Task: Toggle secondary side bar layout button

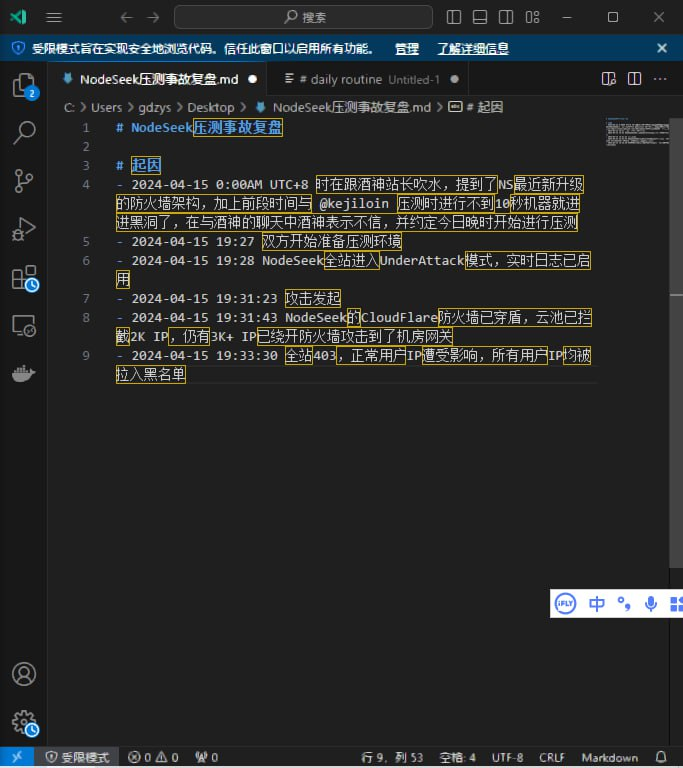Action: (506, 17)
